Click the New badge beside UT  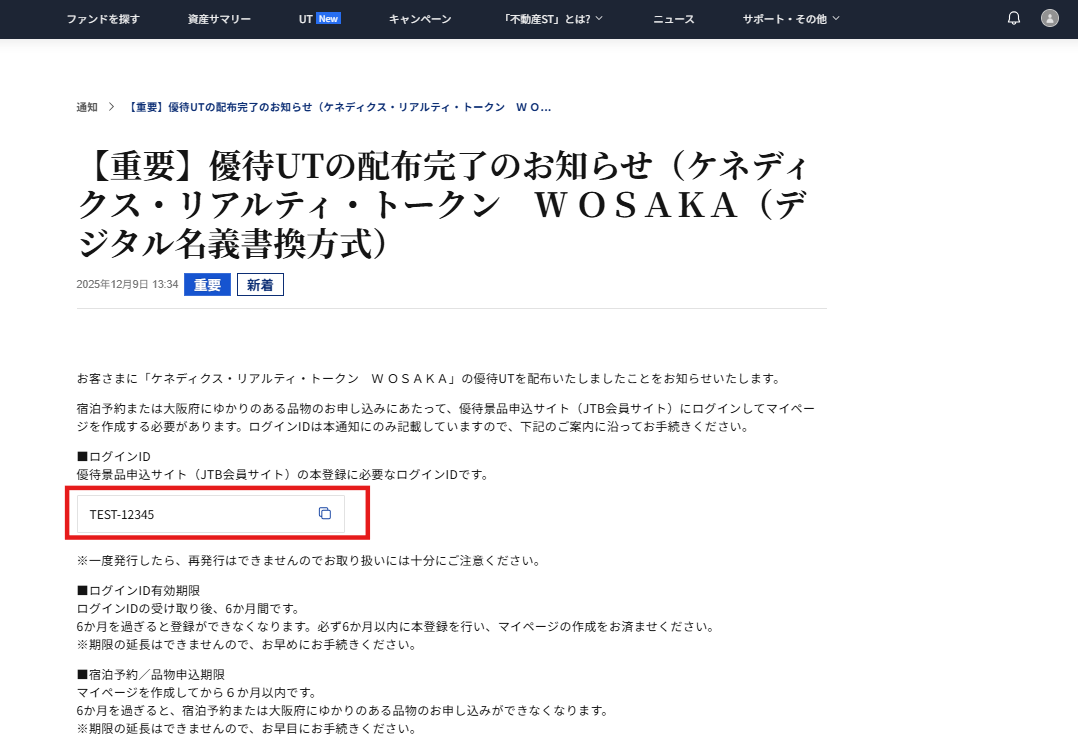328,19
